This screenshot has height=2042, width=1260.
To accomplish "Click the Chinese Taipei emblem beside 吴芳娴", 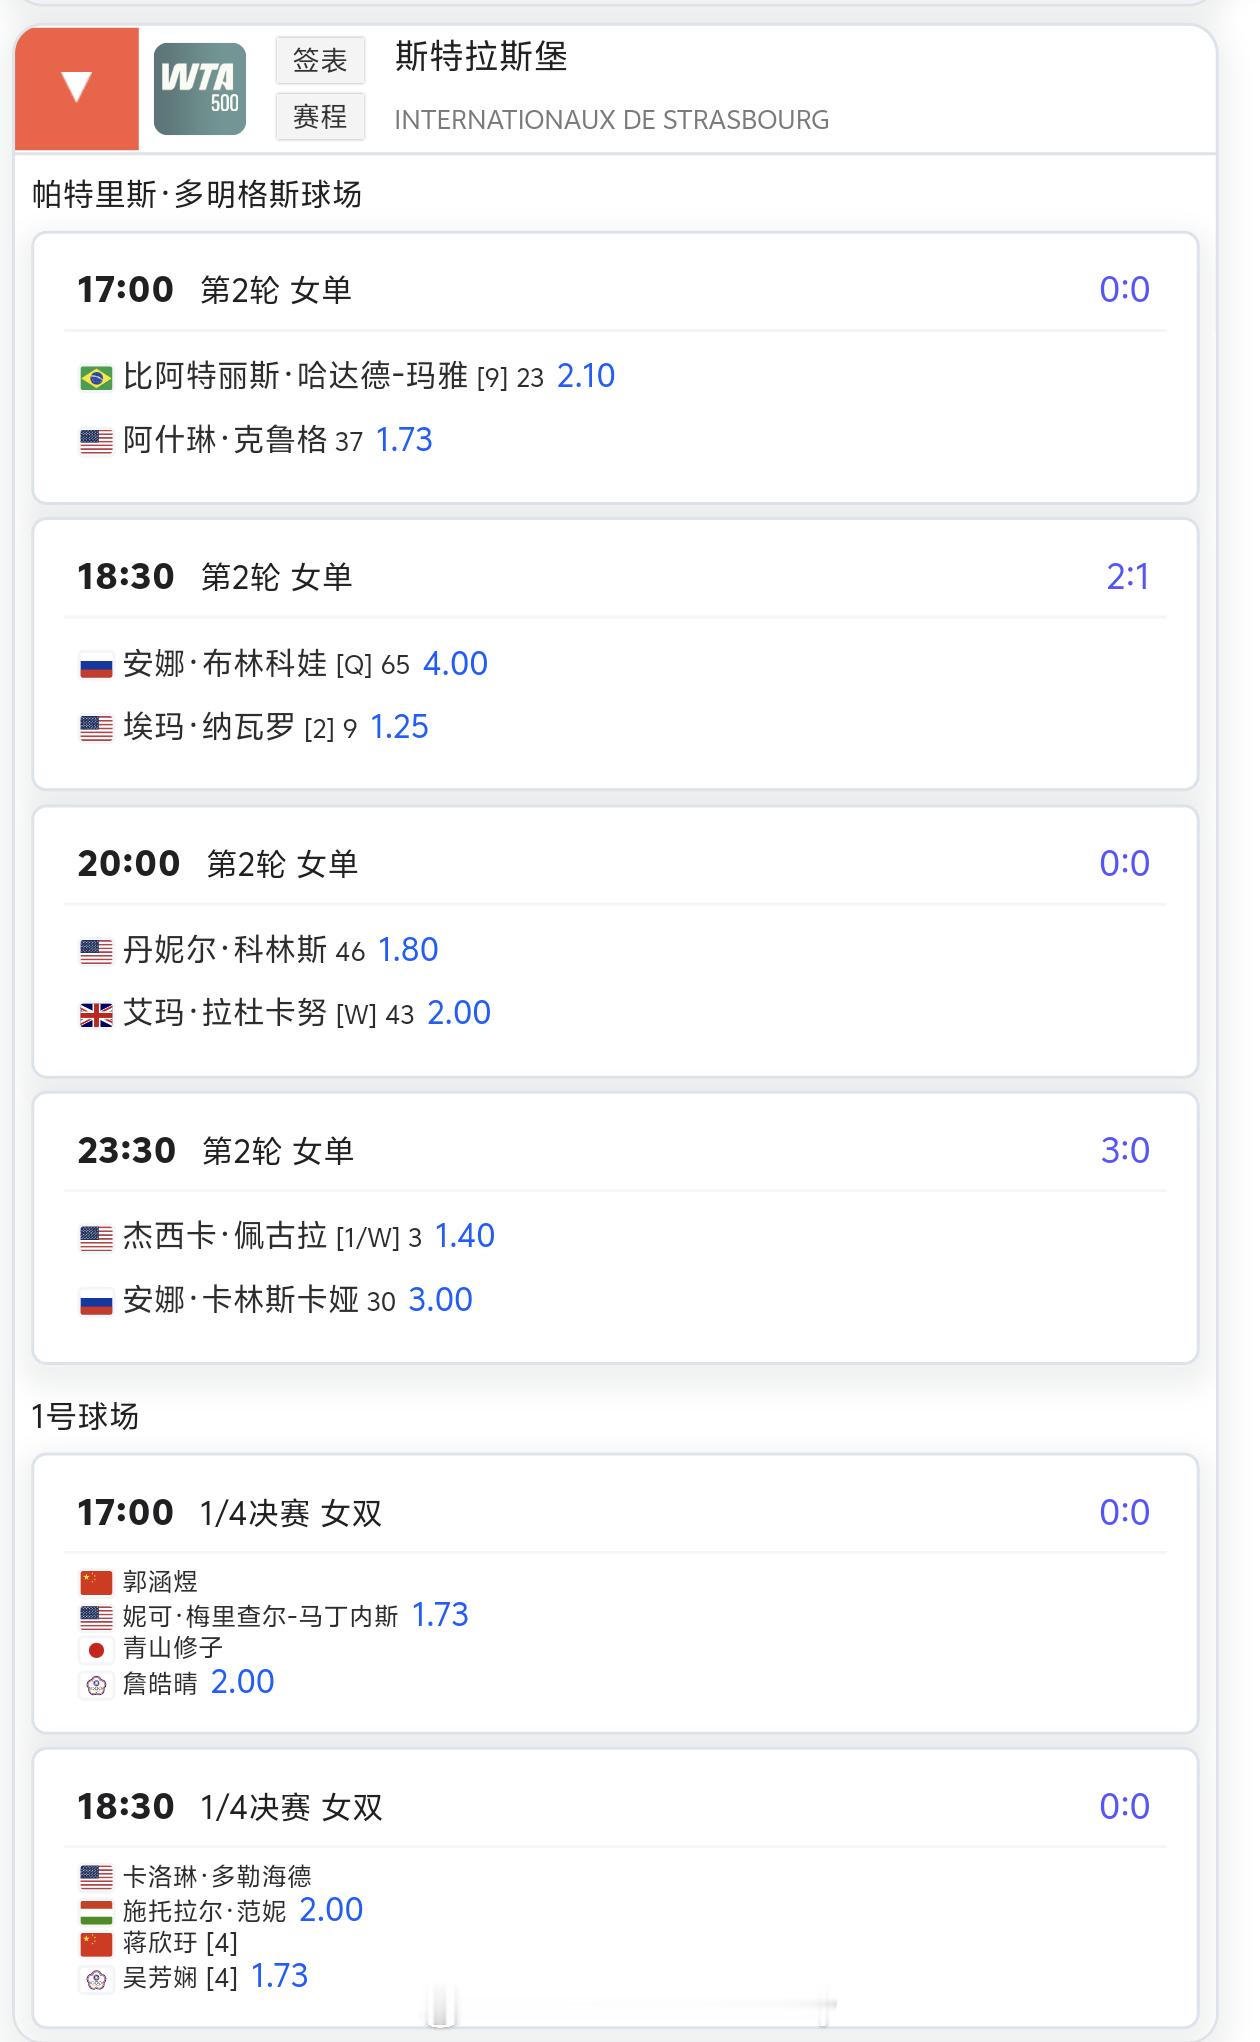I will pyautogui.click(x=96, y=1978).
